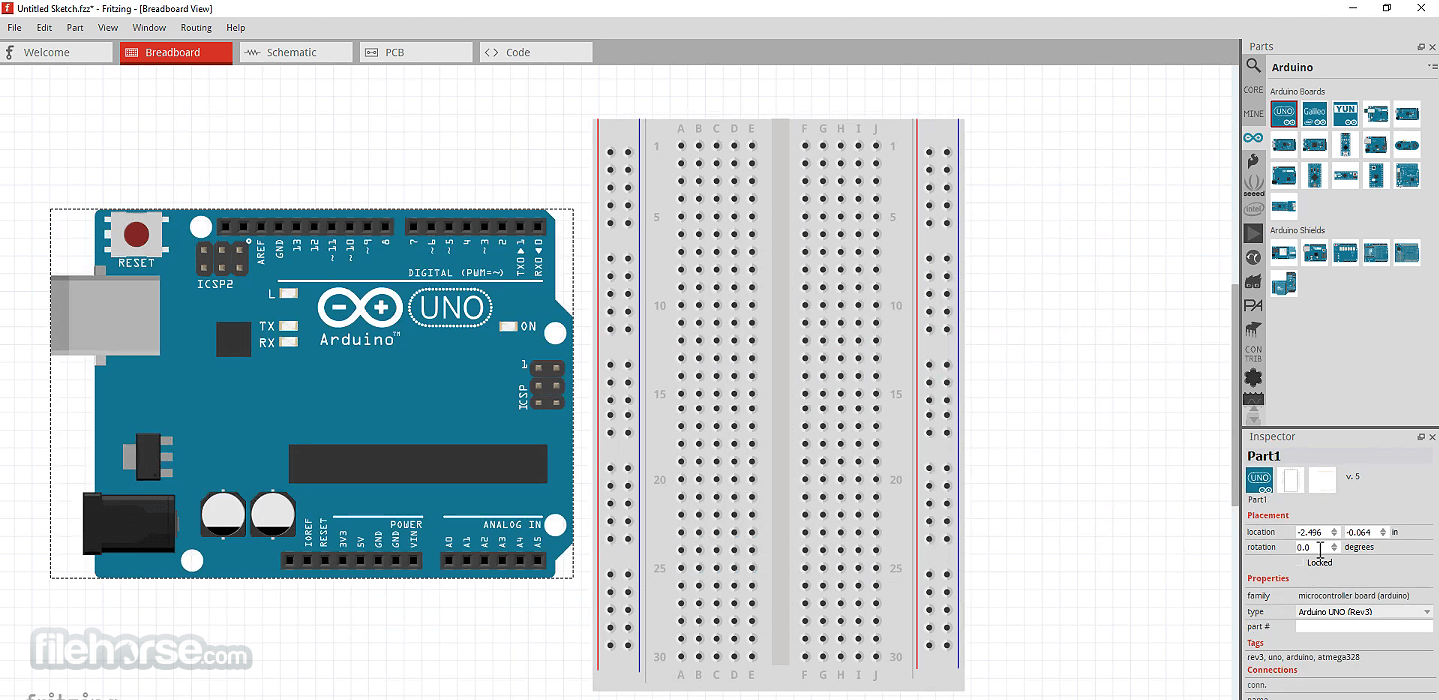This screenshot has width=1439, height=700.
Task: Toggle the Locked checkbox
Action: pyautogui.click(x=1301, y=563)
